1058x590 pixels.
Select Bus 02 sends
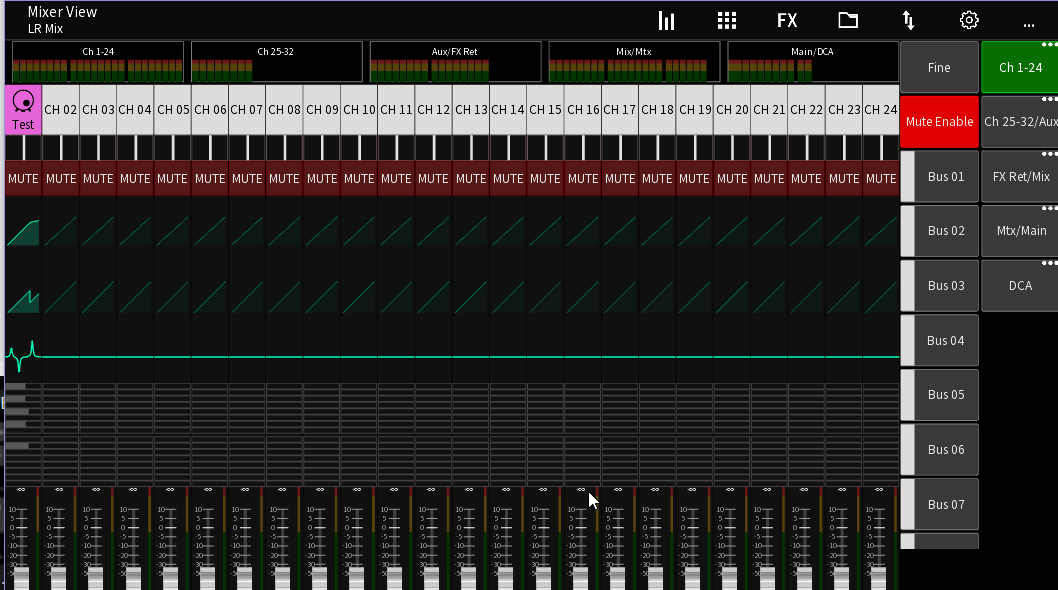939,230
